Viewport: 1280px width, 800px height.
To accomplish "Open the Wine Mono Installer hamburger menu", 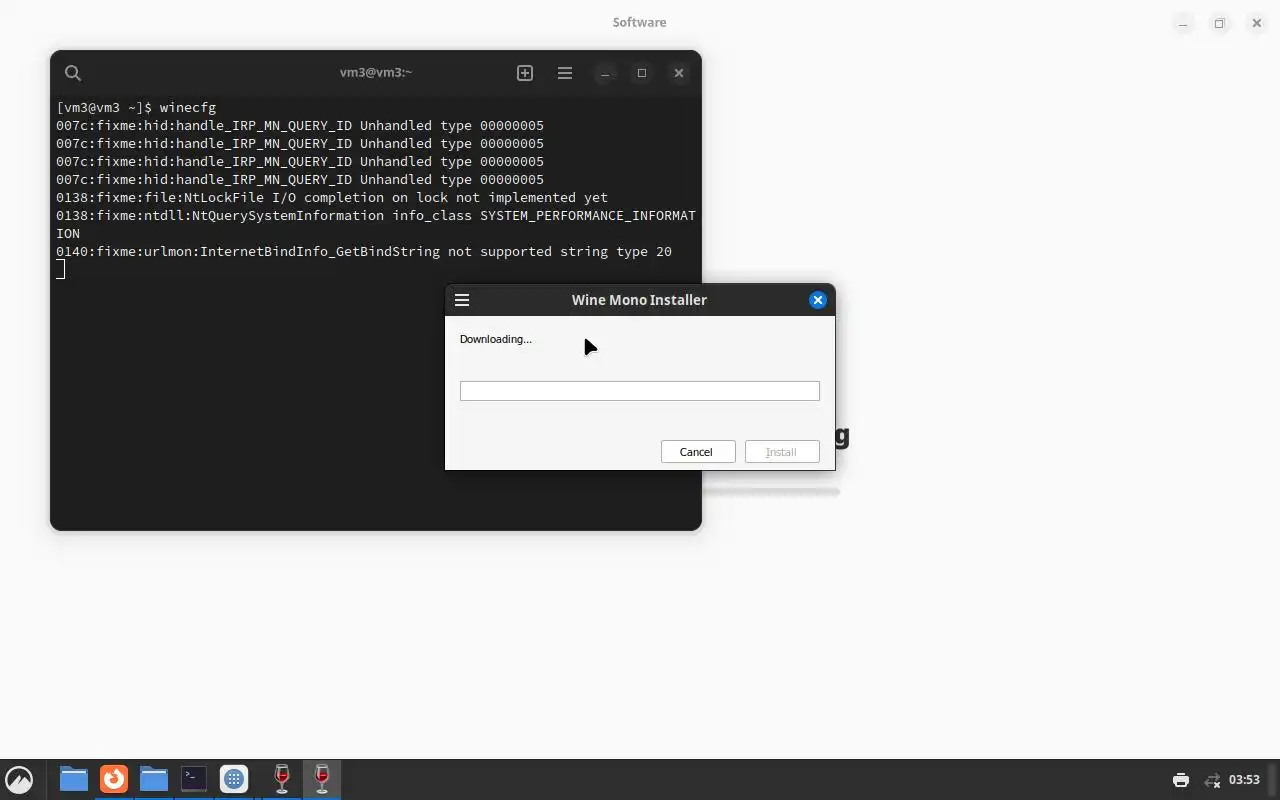I will point(462,300).
